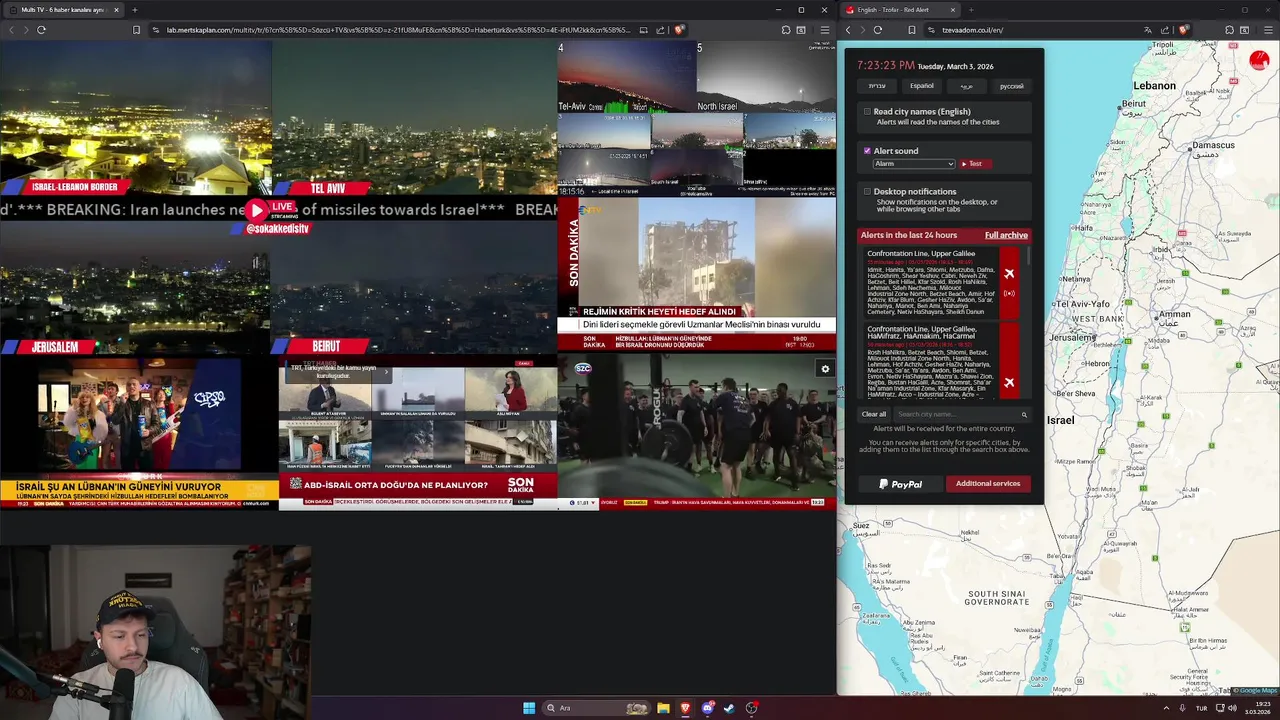Click the SZC channel logo
1280x720 pixels.
tap(583, 368)
